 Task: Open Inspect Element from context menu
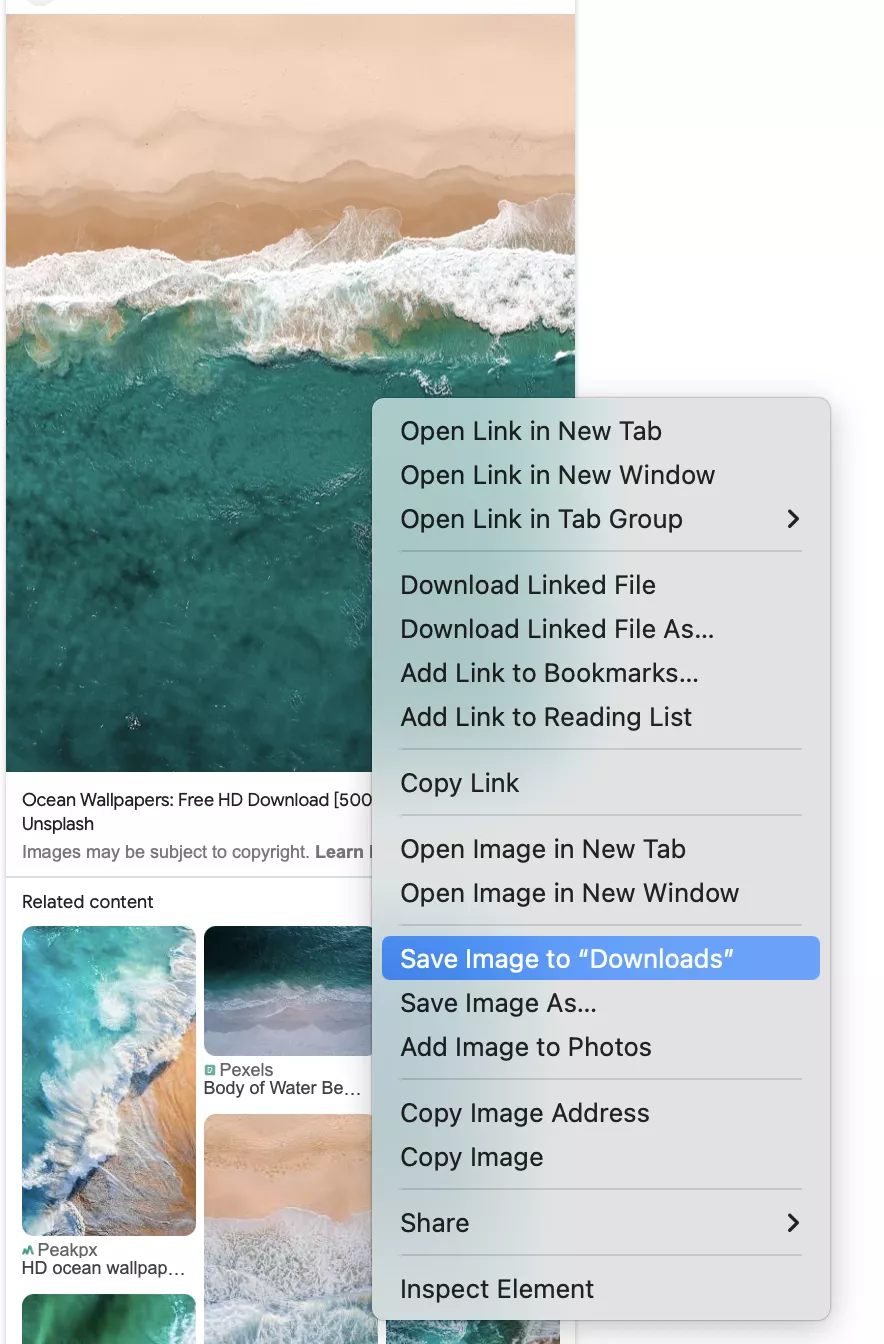click(497, 1289)
